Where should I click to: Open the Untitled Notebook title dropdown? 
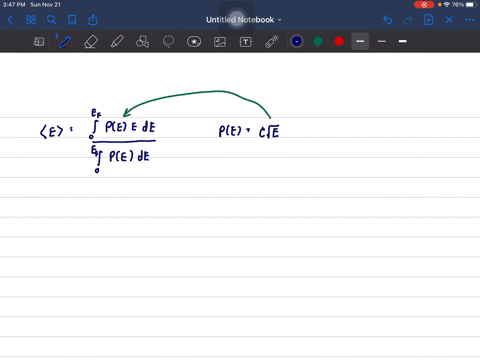coord(244,20)
